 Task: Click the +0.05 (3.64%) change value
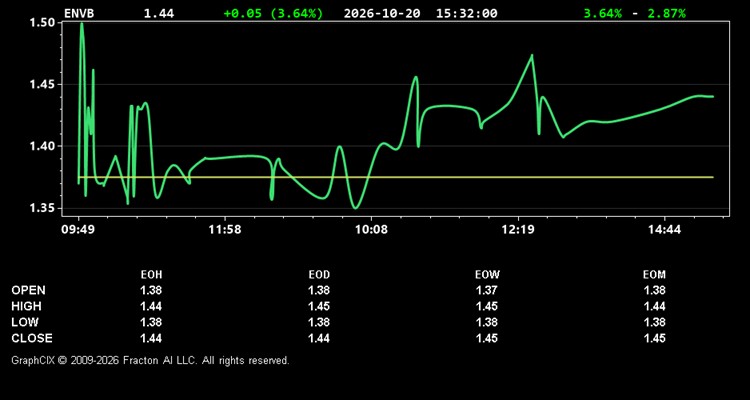[x=273, y=13]
